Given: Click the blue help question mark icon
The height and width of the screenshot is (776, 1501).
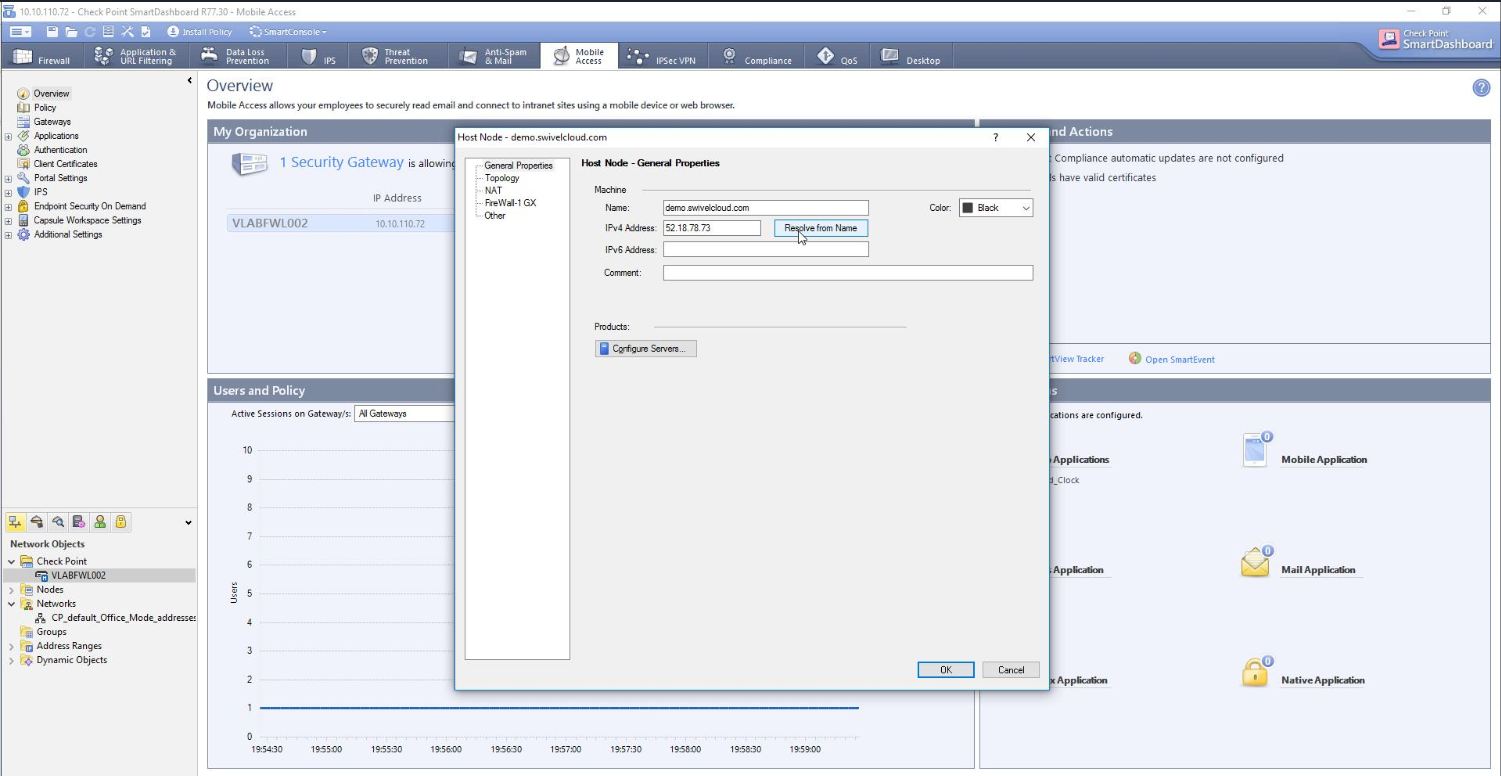Looking at the screenshot, I should (1481, 88).
